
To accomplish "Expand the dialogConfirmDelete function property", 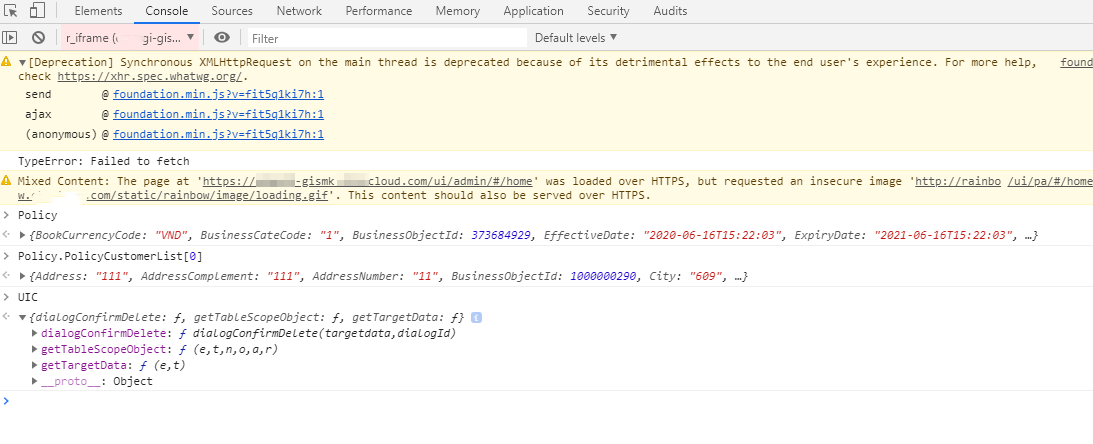I will click(36, 333).
